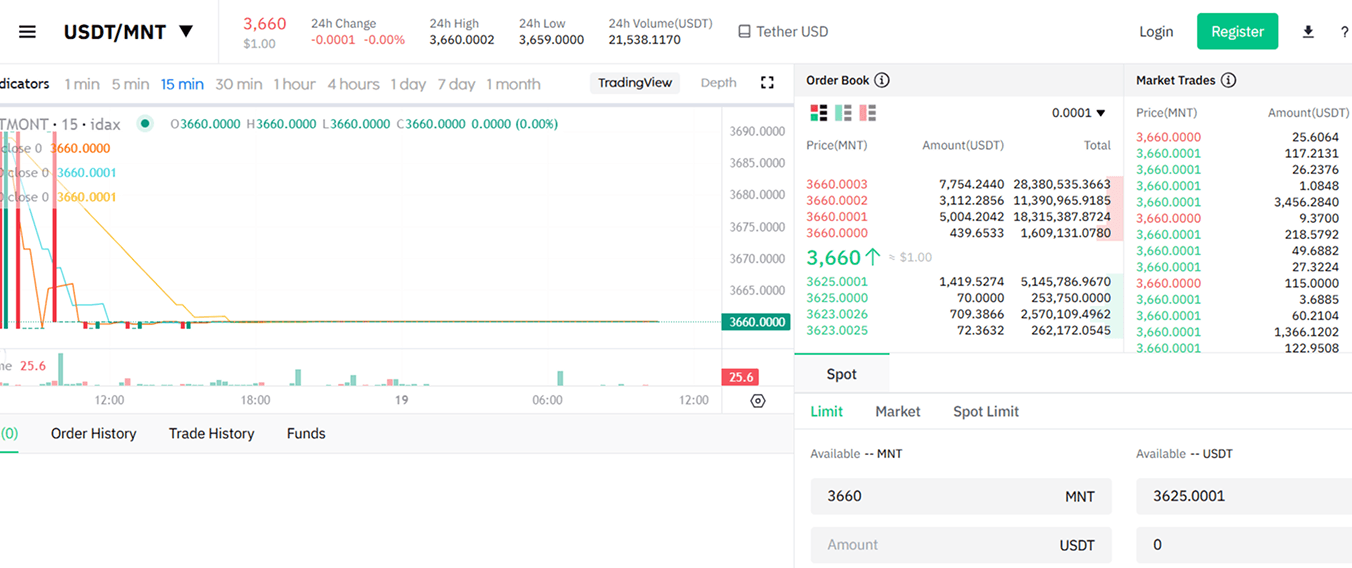This screenshot has height=568, width=1352.
Task: Click ask price 3660.0003 in order book
Action: (837, 185)
